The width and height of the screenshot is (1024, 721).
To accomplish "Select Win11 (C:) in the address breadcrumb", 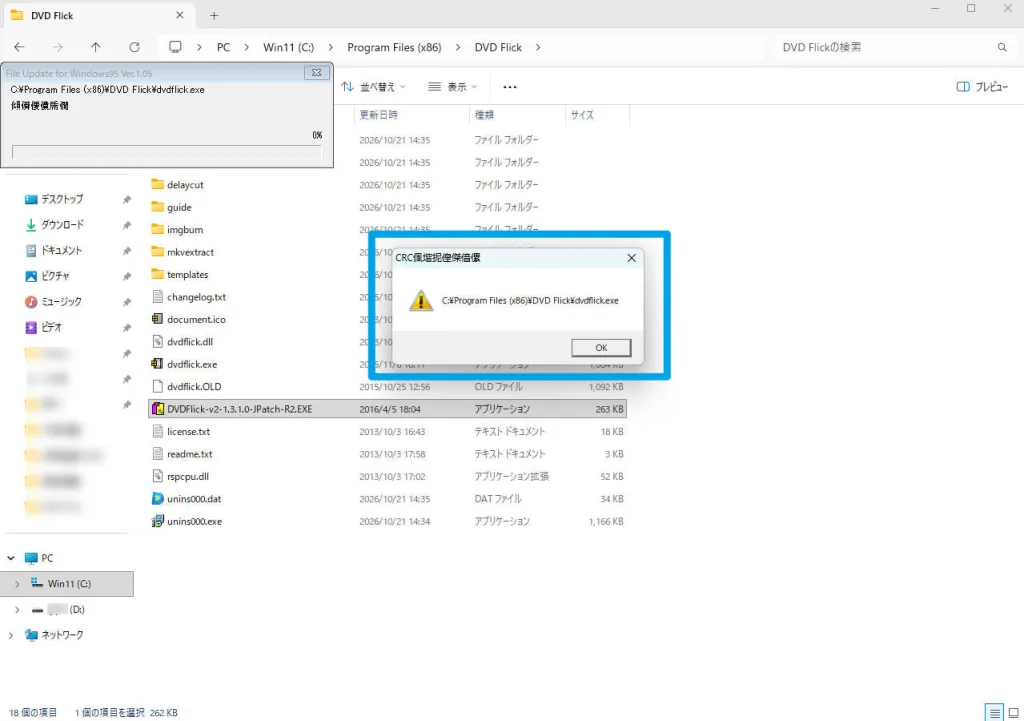I will (289, 47).
